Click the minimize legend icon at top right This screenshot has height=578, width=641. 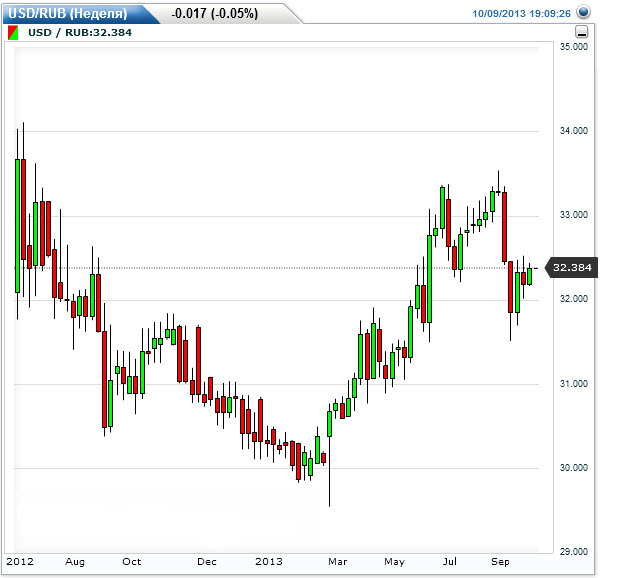(581, 32)
